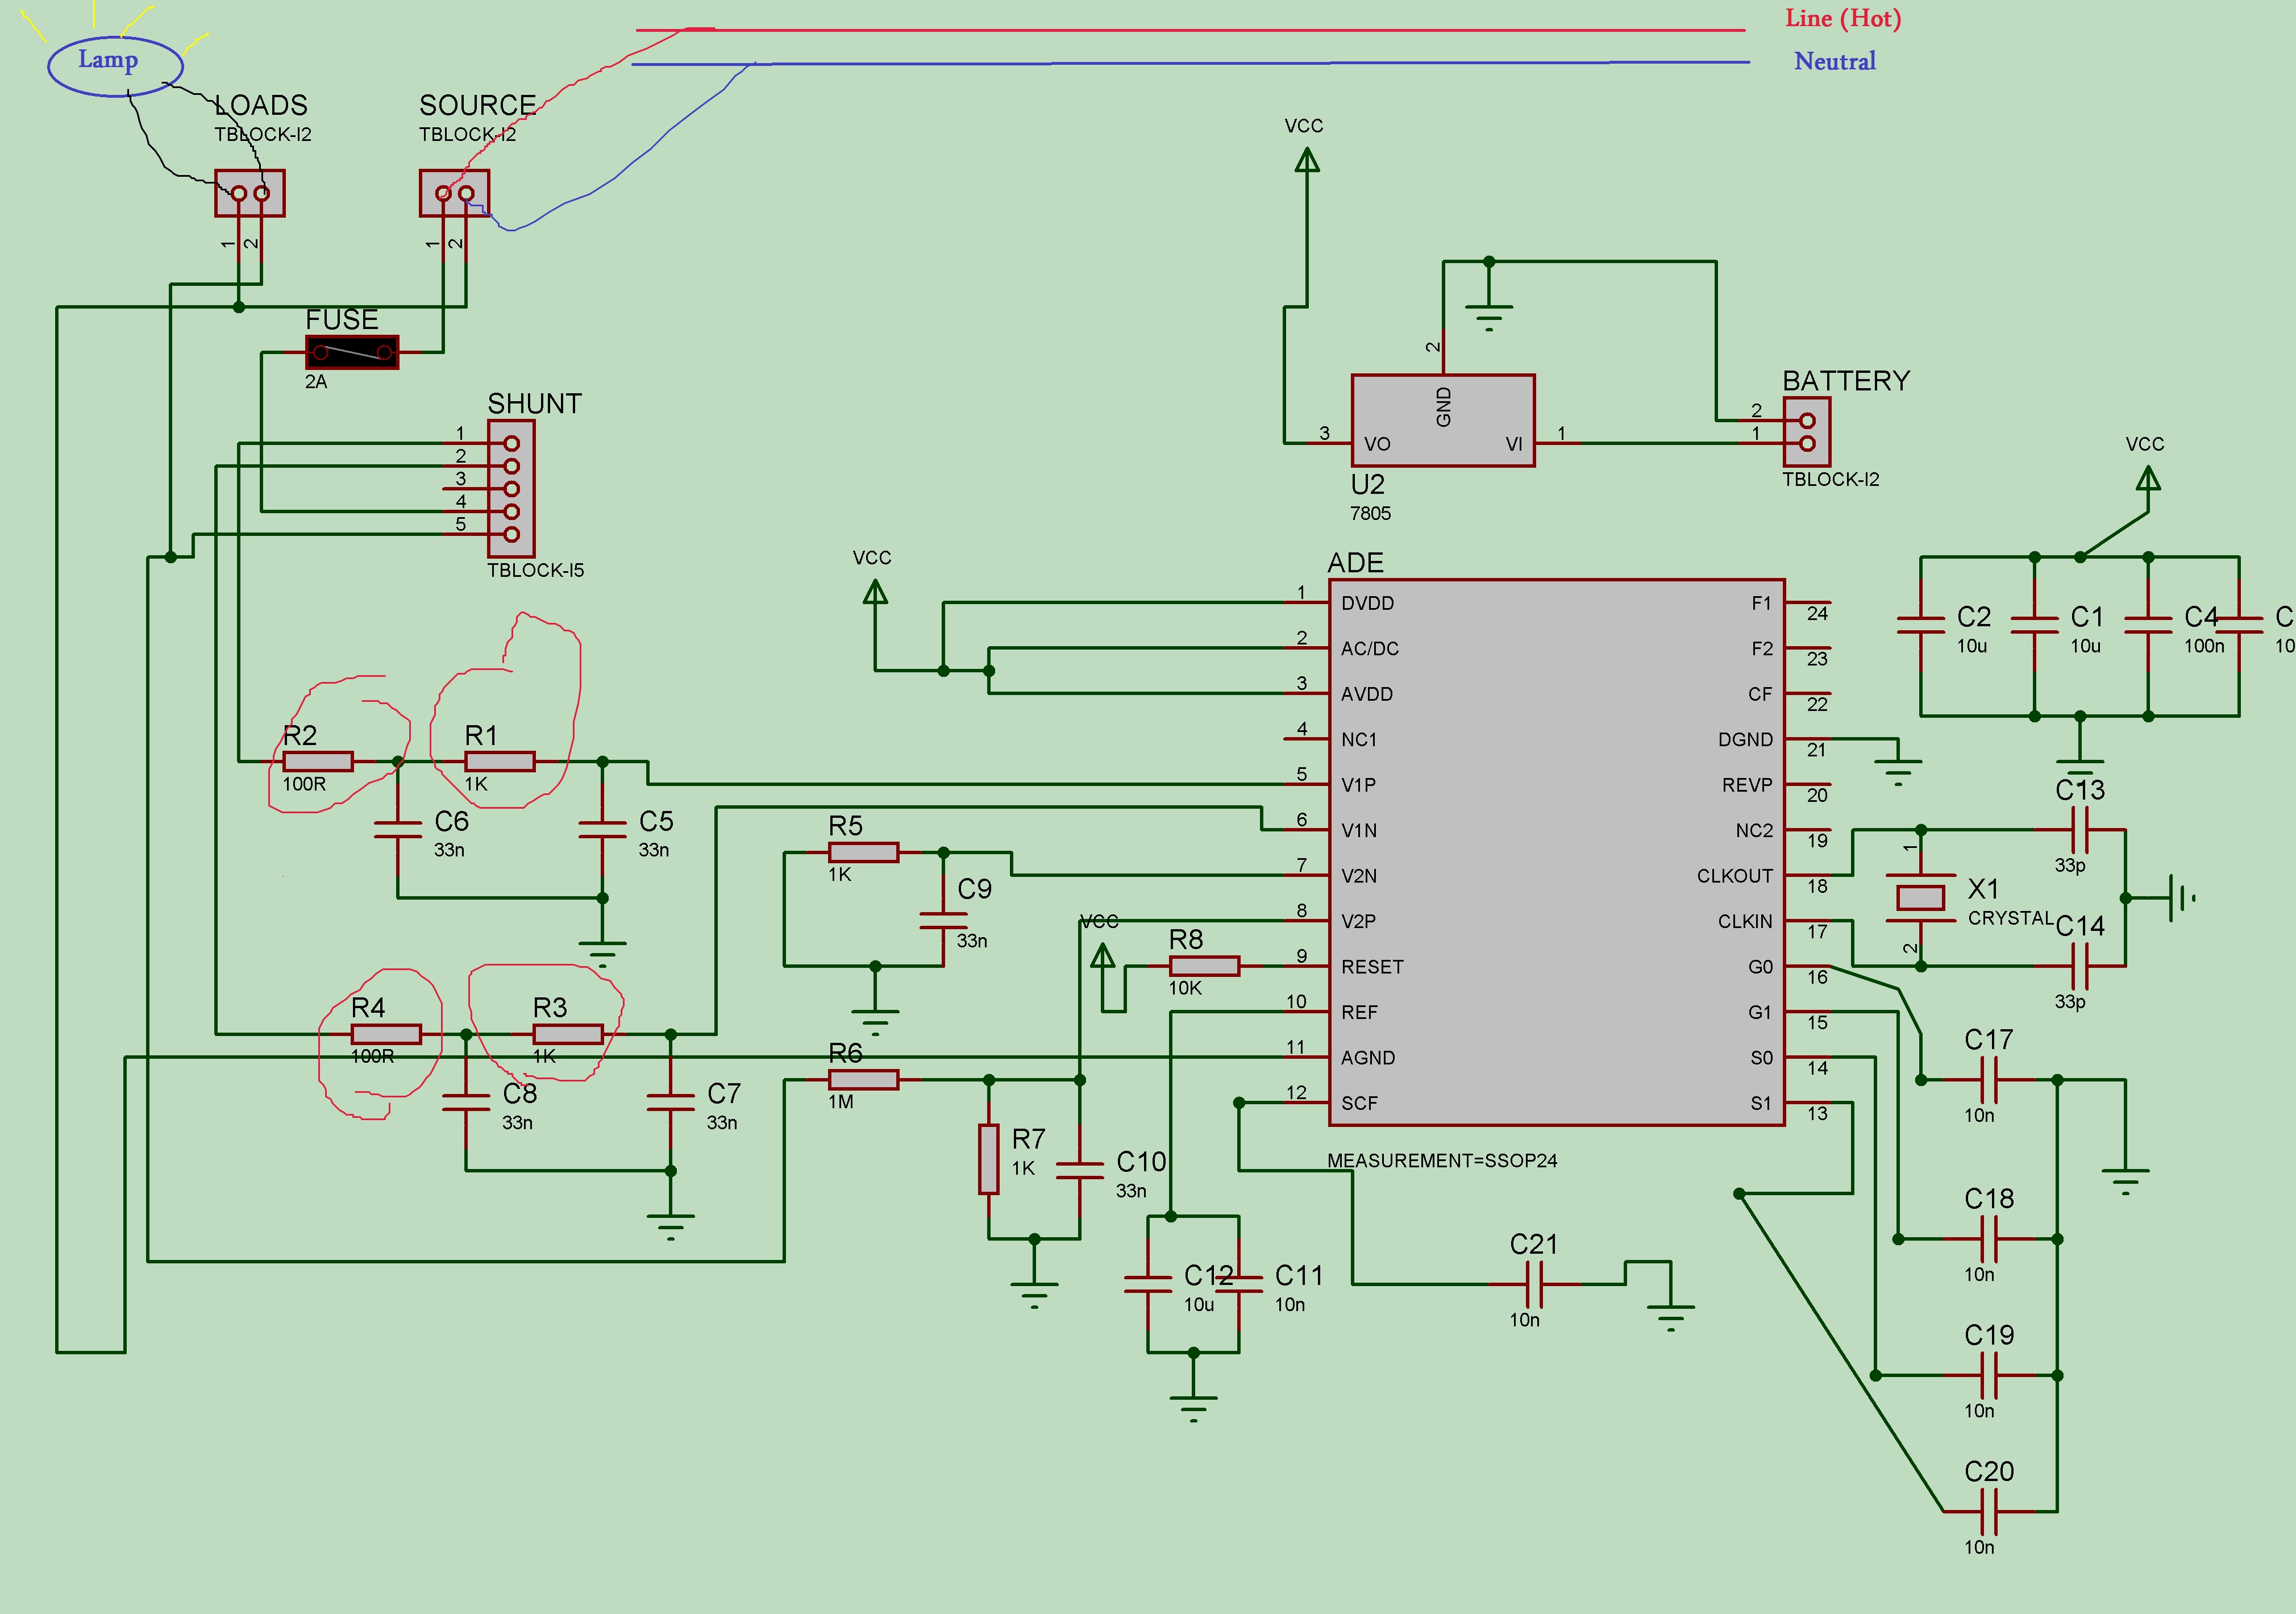Screen dimensions: 2296x1614
Task: Select the Lamp ellipse symbol
Action: [115, 66]
